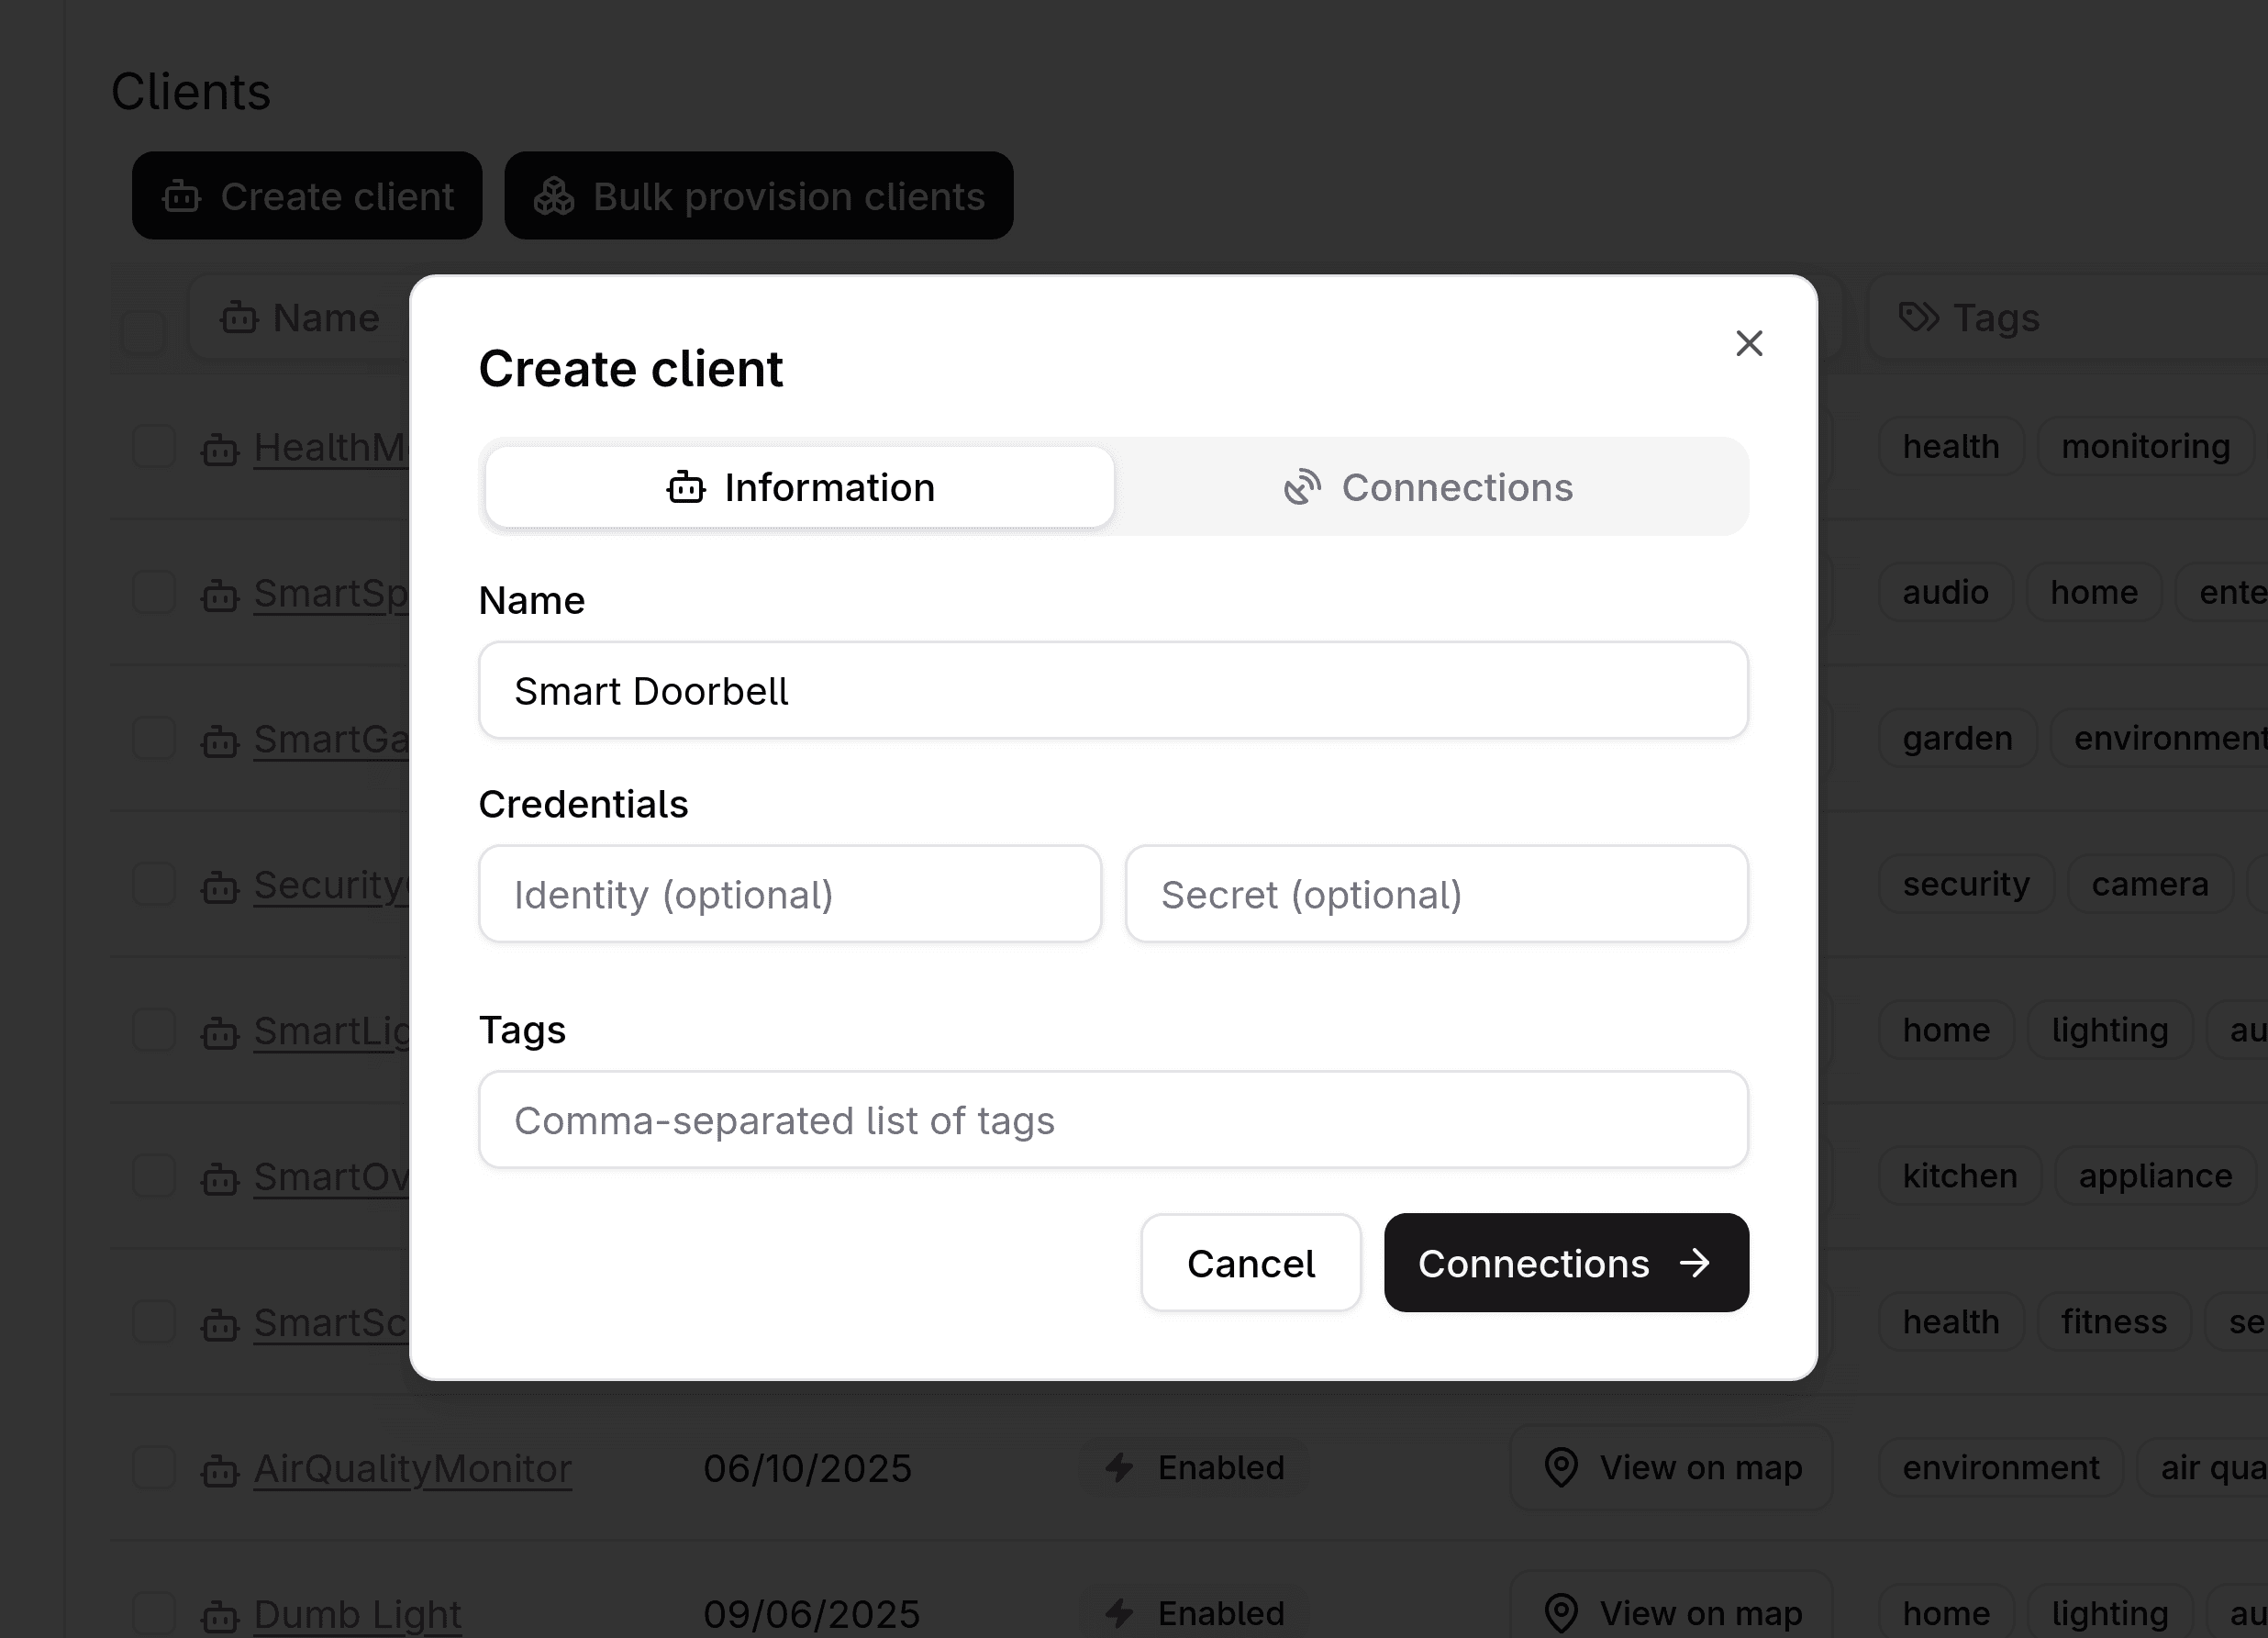This screenshot has width=2268, height=1638.
Task: Click the map pin icon for AirQualityMonitor
Action: [1560, 1468]
